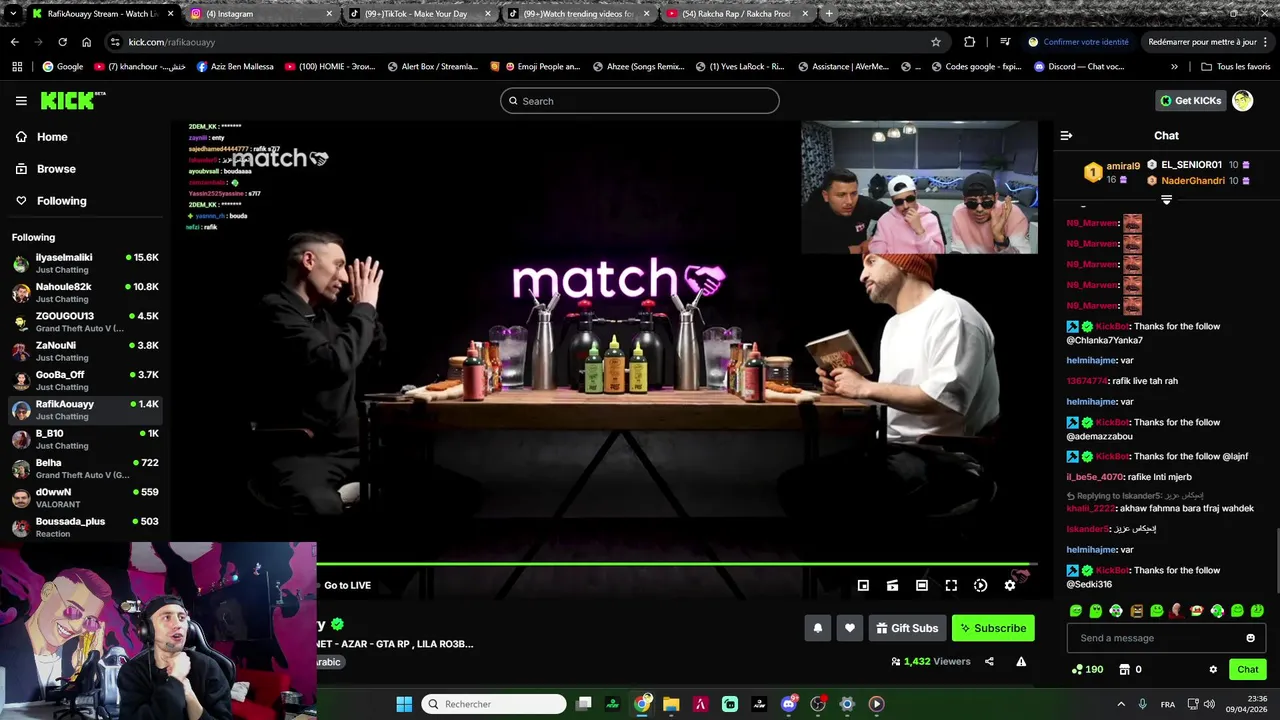The image size is (1280, 720).
Task: Show hidden system tray icons
Action: 1121,704
